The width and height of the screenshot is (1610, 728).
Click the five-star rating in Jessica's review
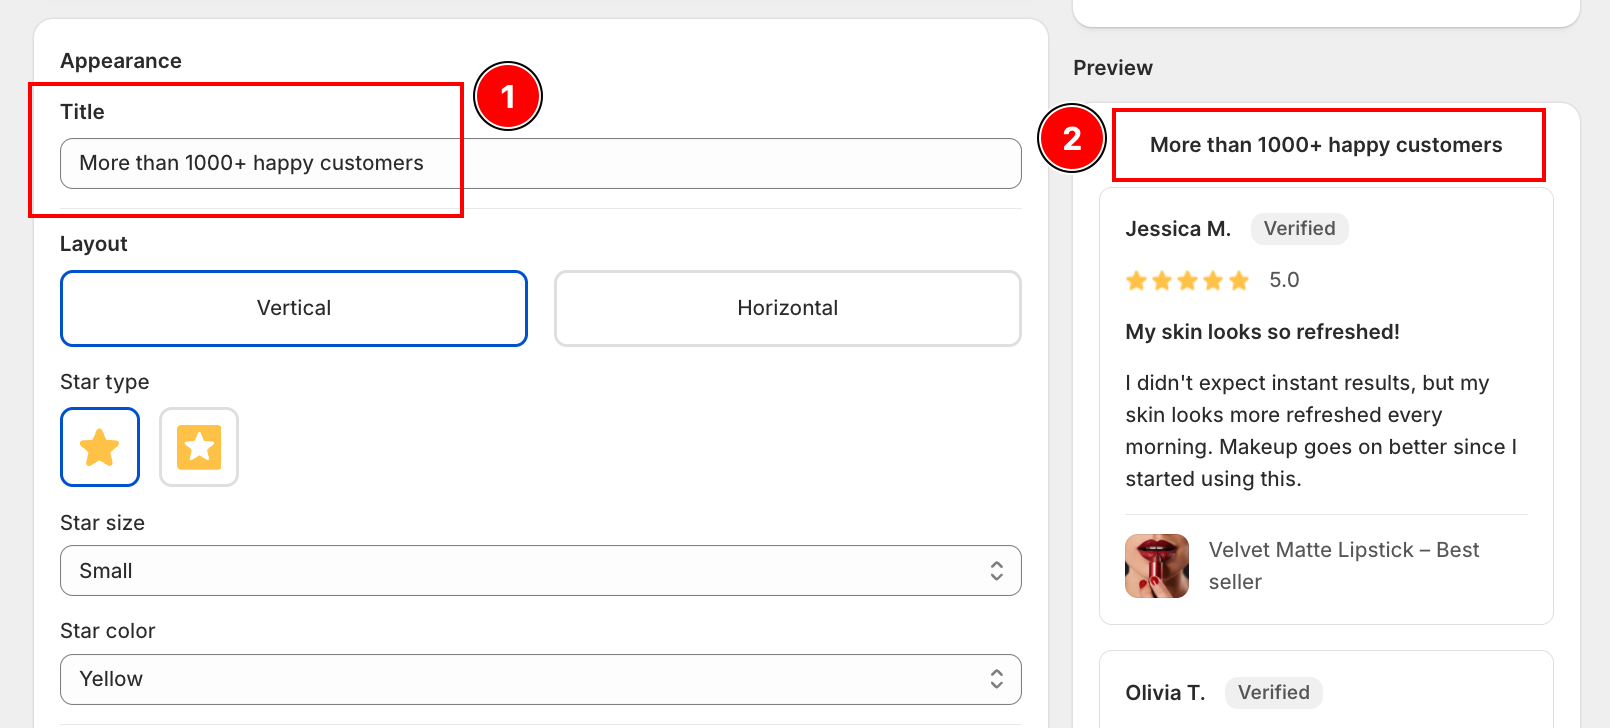(x=1187, y=281)
